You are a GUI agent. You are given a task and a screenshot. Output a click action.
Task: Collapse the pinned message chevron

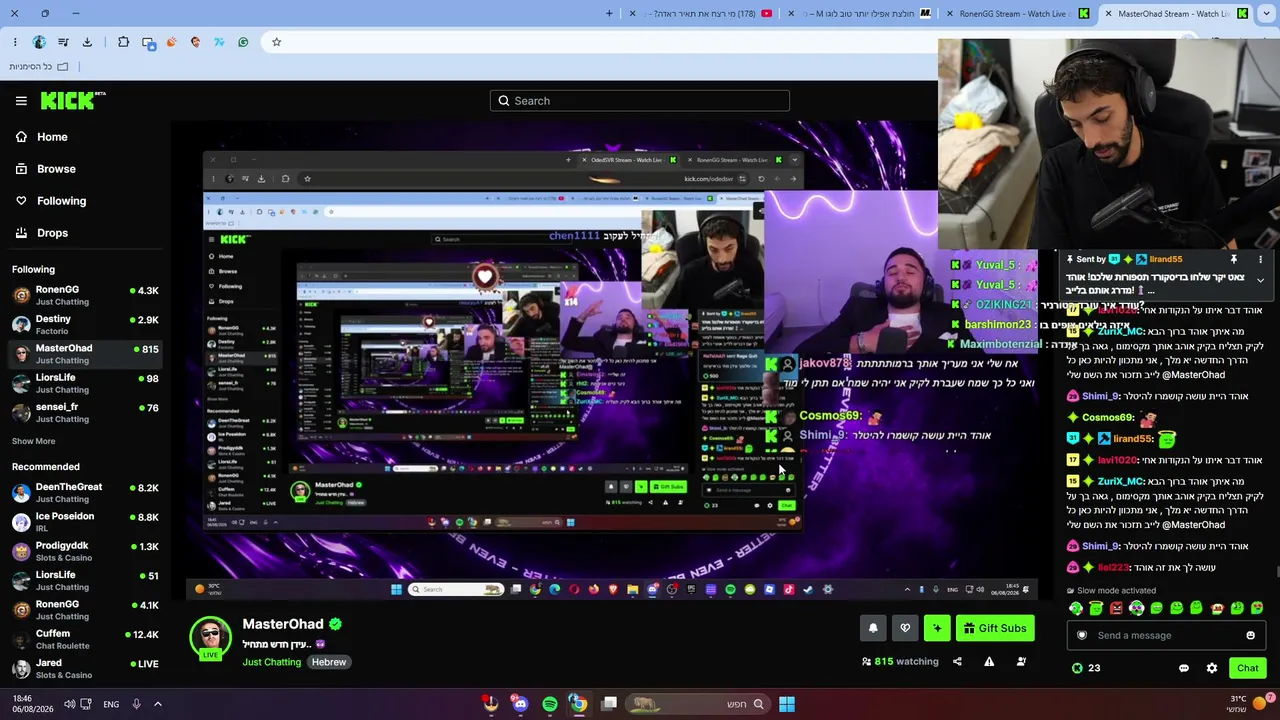click(x=1260, y=280)
